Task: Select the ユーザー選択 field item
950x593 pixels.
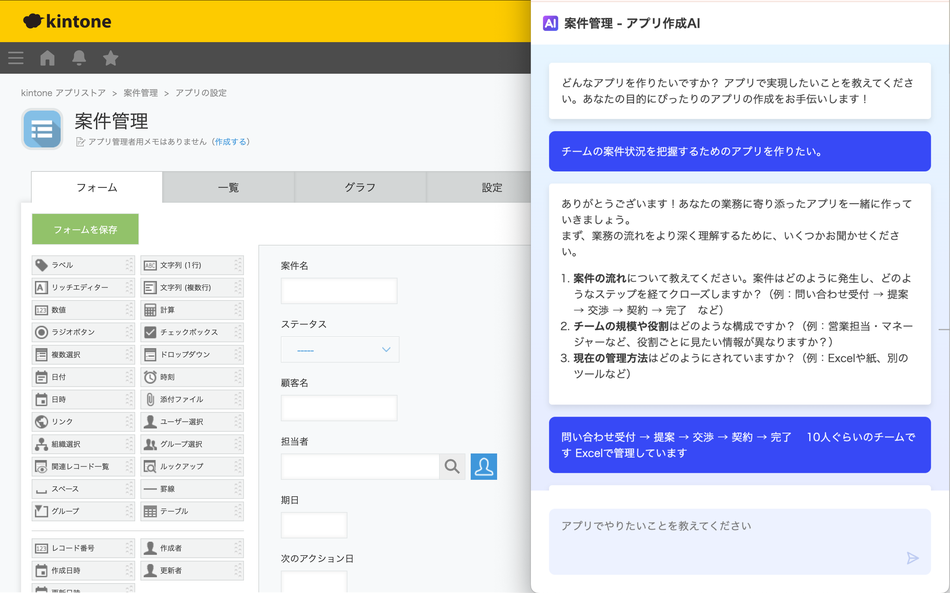Action: pos(192,422)
